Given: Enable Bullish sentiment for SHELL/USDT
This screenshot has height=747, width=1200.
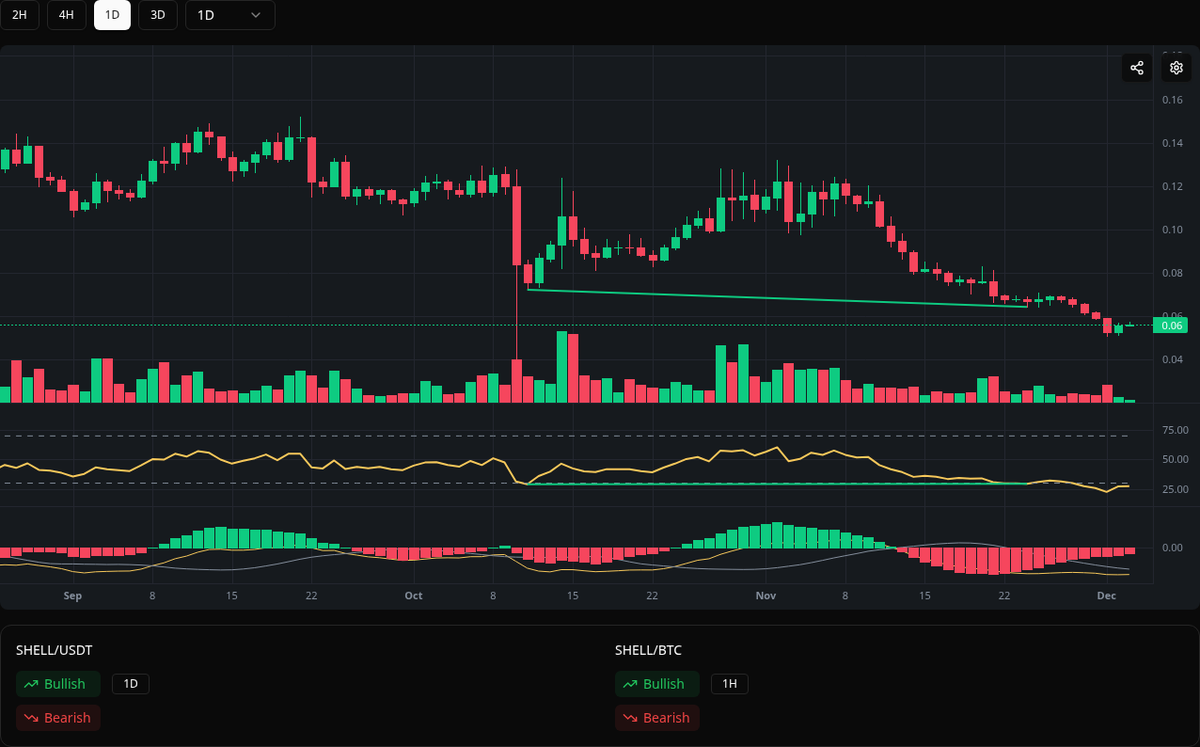Looking at the screenshot, I should (58, 683).
